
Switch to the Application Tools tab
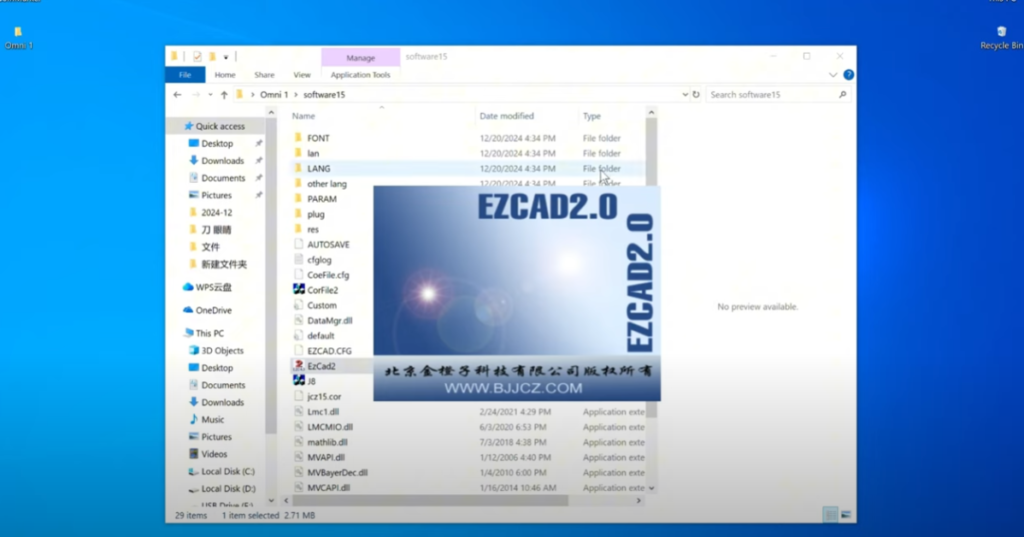[x=360, y=75]
